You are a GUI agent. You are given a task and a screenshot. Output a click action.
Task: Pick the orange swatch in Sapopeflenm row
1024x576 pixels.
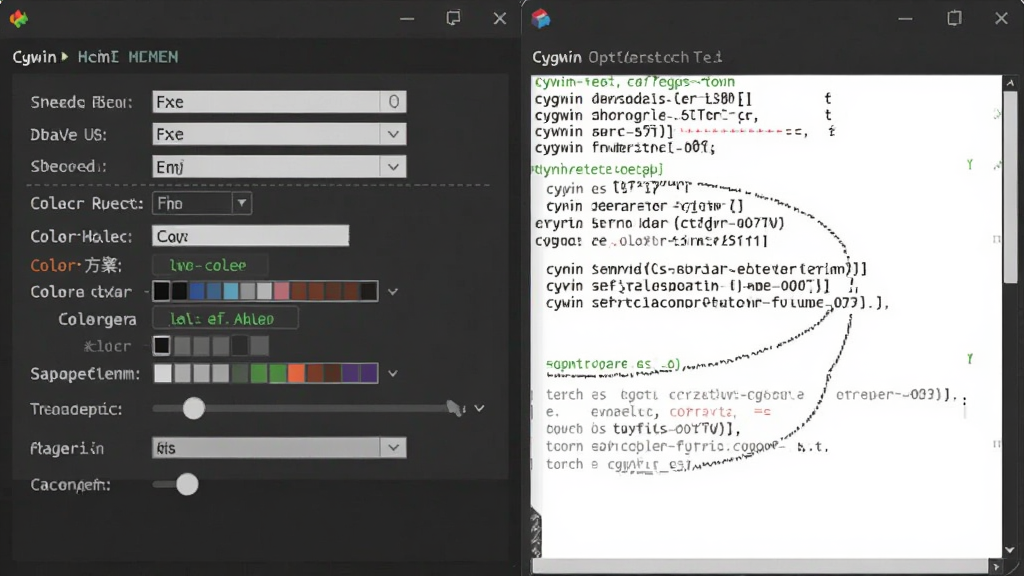point(296,373)
